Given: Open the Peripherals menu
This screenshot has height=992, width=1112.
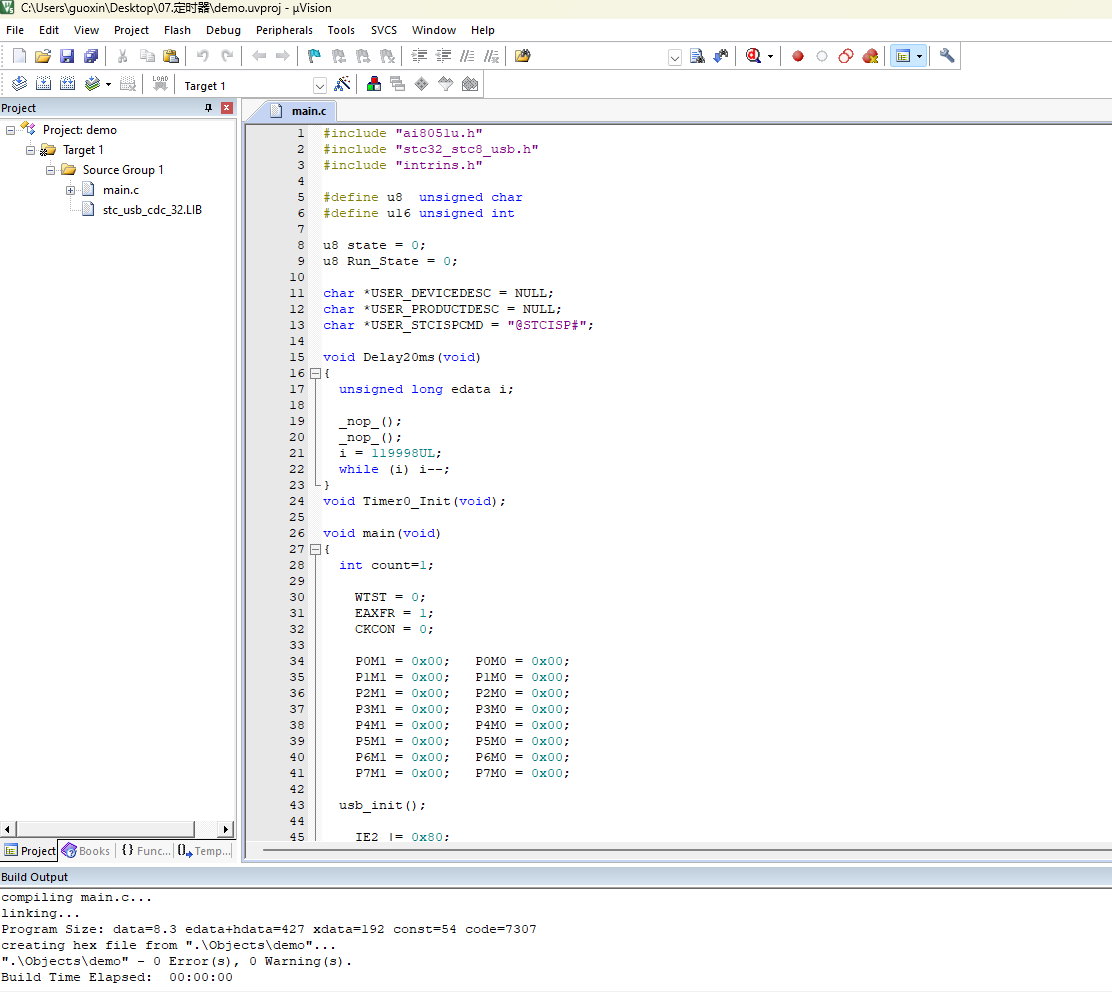Looking at the screenshot, I should [284, 30].
